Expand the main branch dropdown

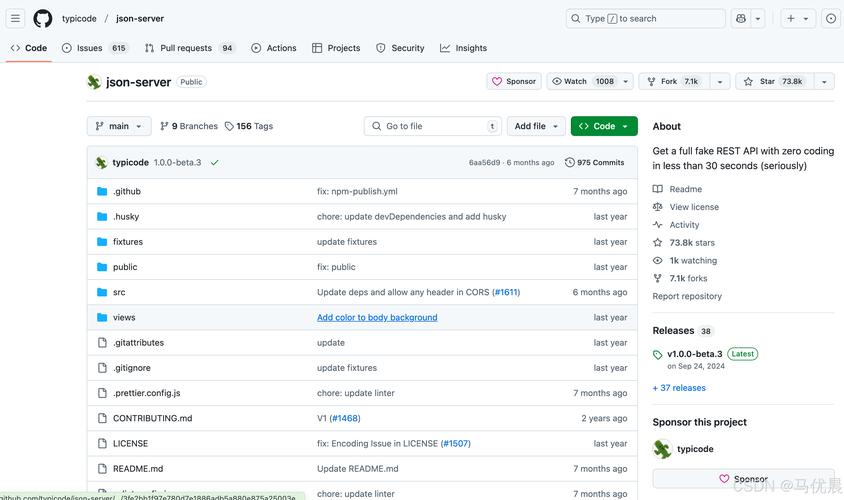tap(118, 126)
